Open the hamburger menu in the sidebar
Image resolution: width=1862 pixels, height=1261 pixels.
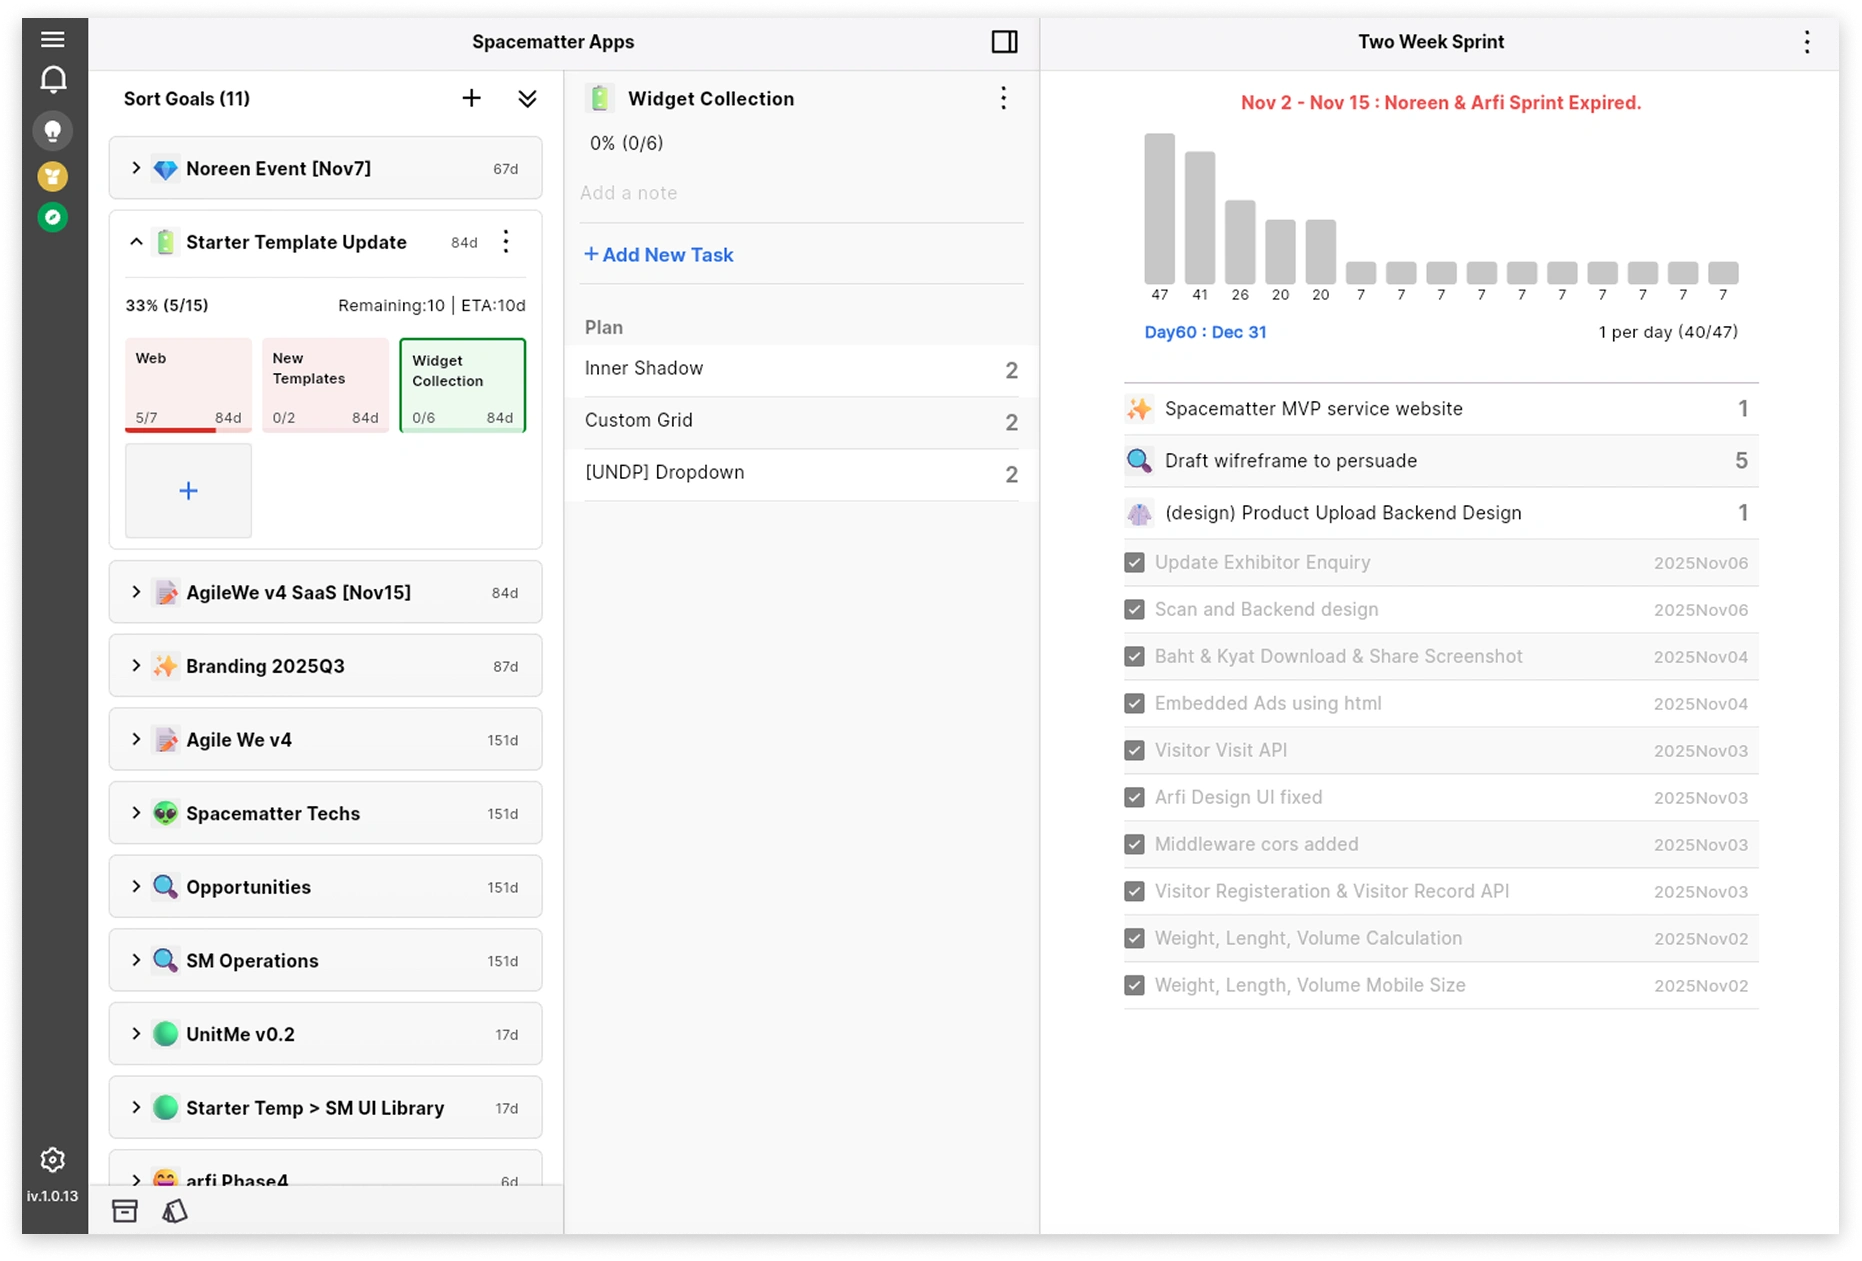tap(53, 39)
